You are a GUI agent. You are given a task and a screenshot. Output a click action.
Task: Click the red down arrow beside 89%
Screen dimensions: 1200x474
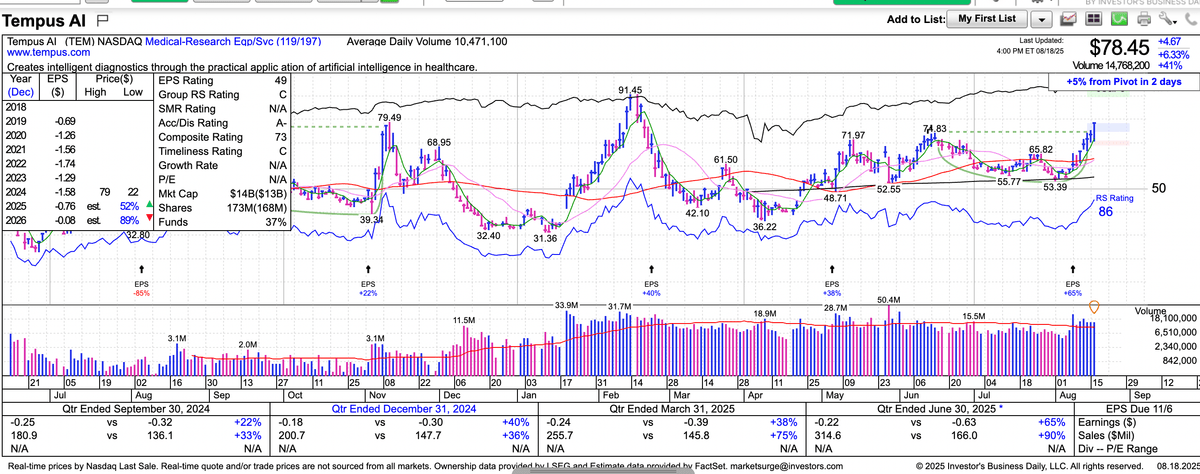coord(150,220)
